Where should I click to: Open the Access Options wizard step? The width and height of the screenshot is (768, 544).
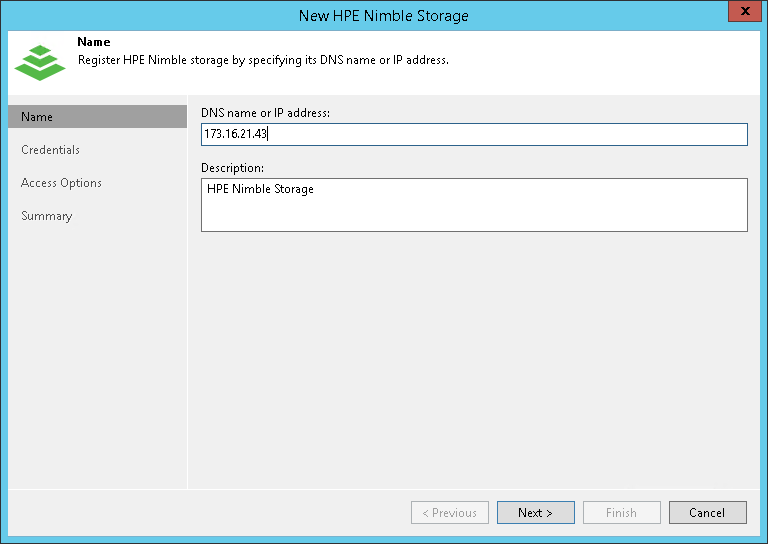click(61, 183)
